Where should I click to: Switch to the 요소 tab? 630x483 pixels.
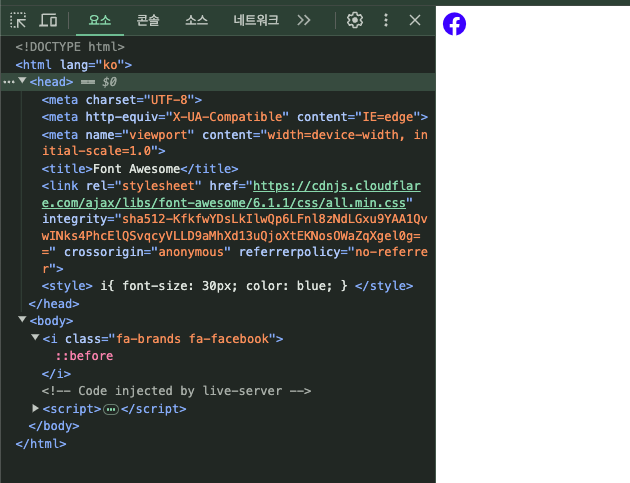(x=100, y=20)
